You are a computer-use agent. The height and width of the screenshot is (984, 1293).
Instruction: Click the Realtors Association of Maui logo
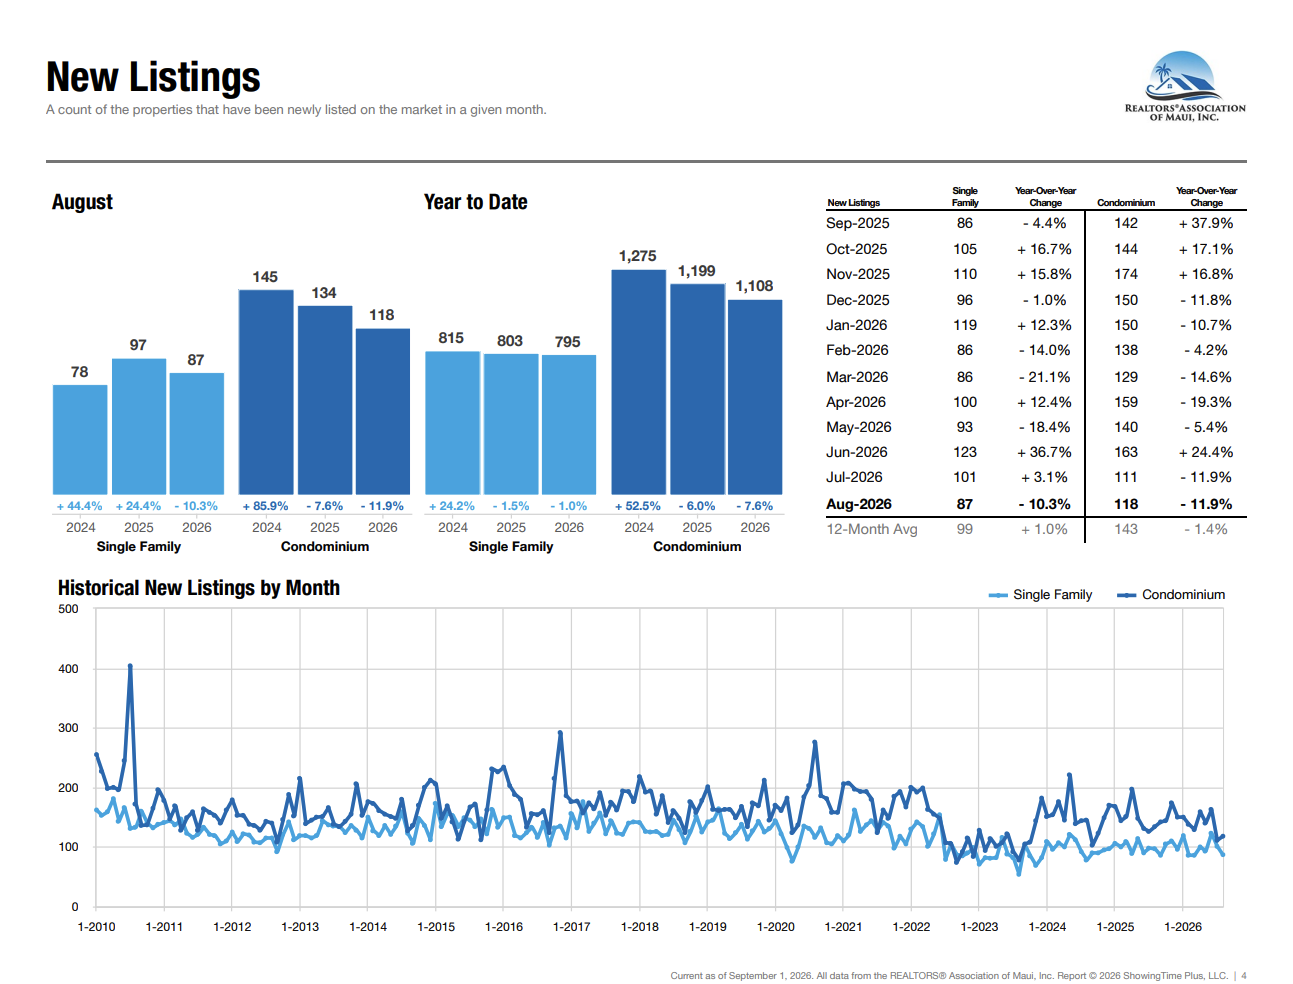click(x=1185, y=87)
